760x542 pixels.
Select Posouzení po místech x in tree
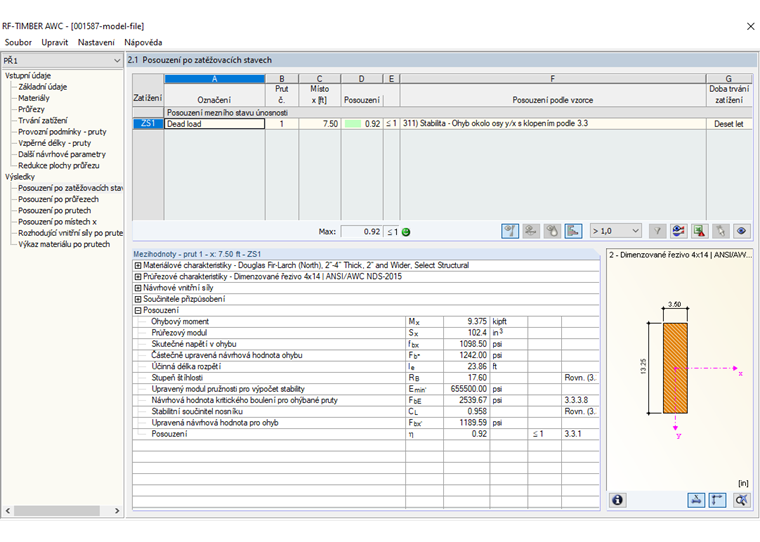tap(58, 221)
